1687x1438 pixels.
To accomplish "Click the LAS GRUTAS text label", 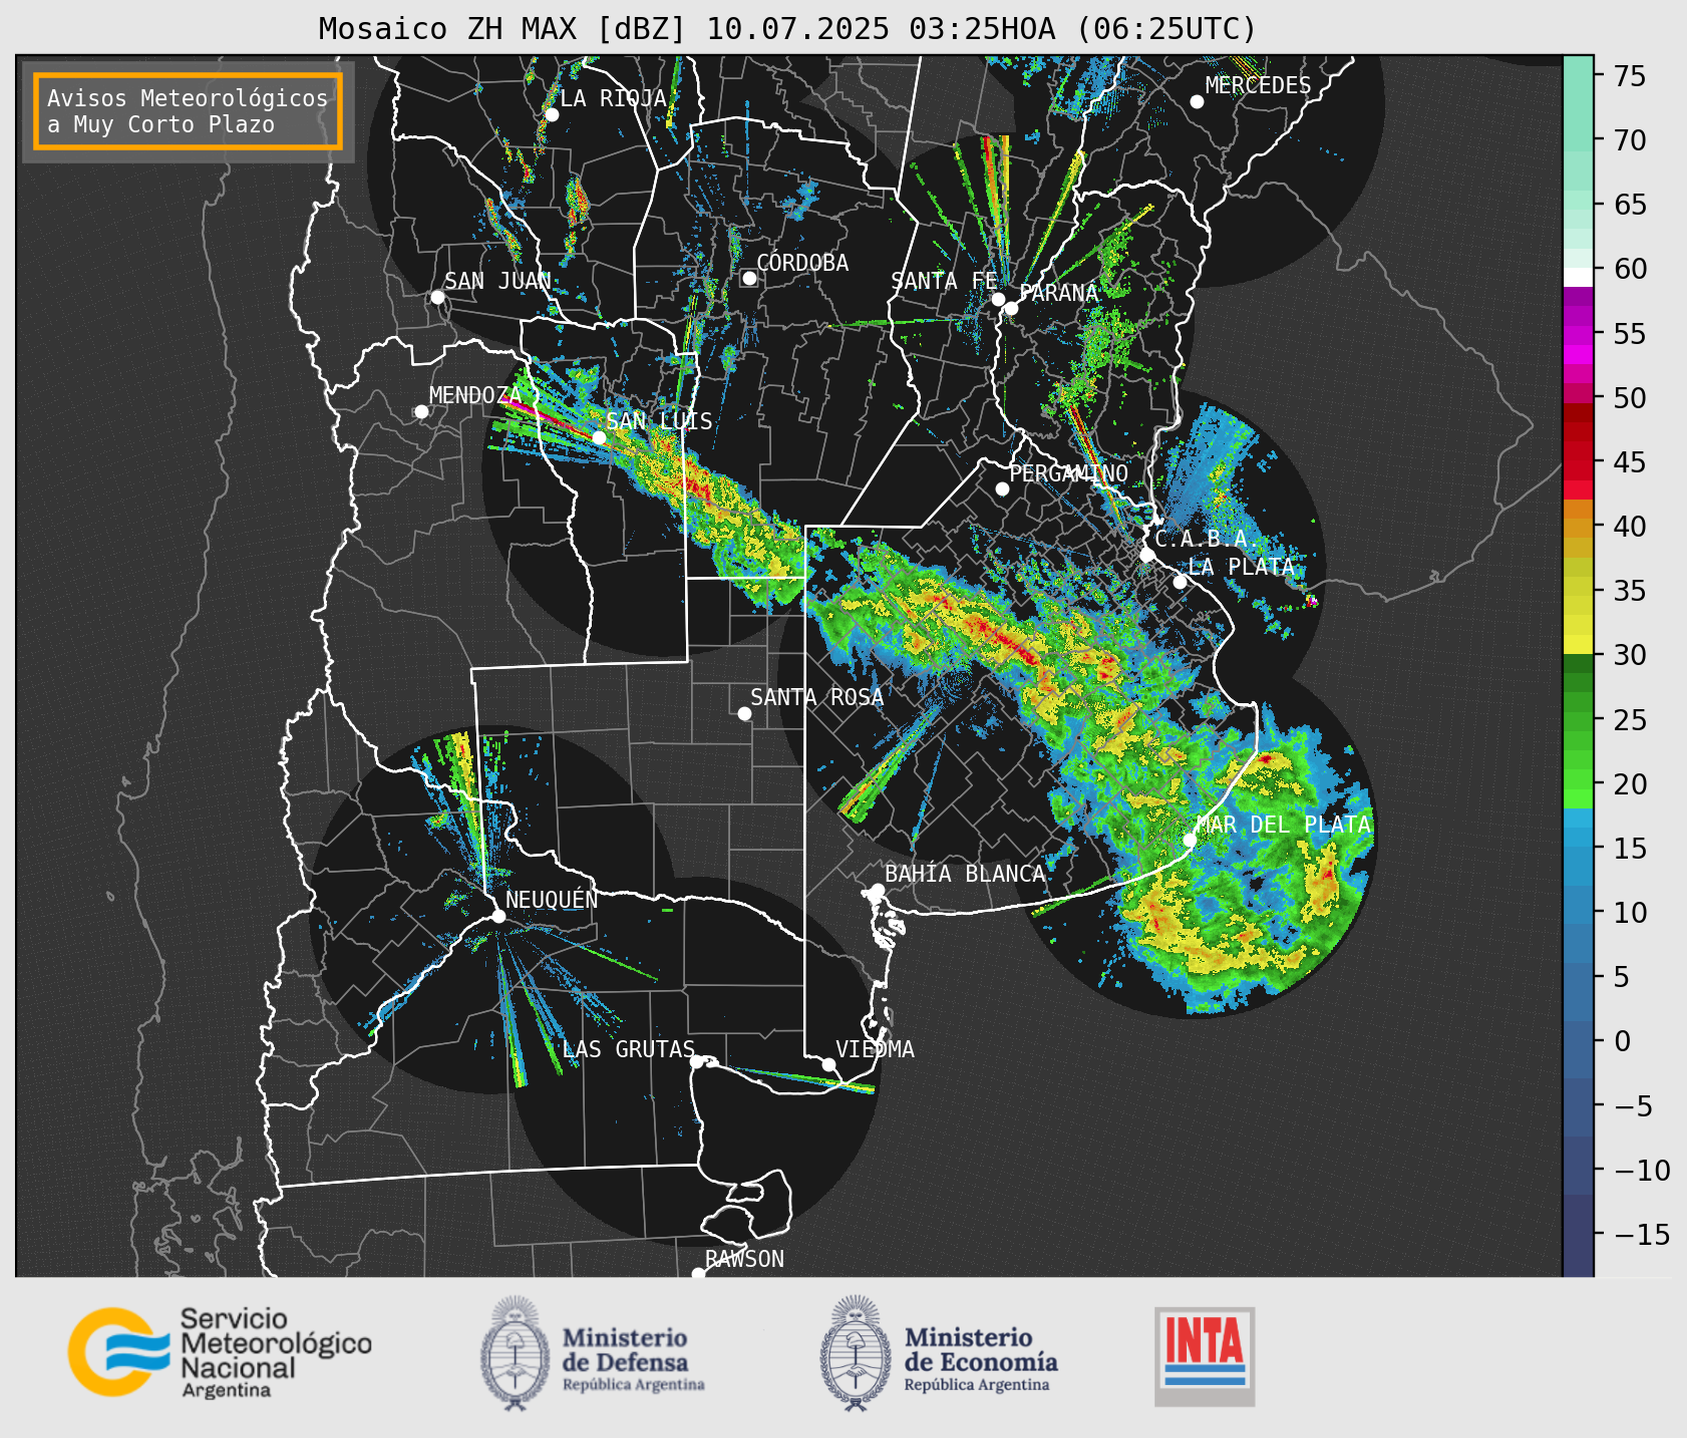I will (628, 1049).
